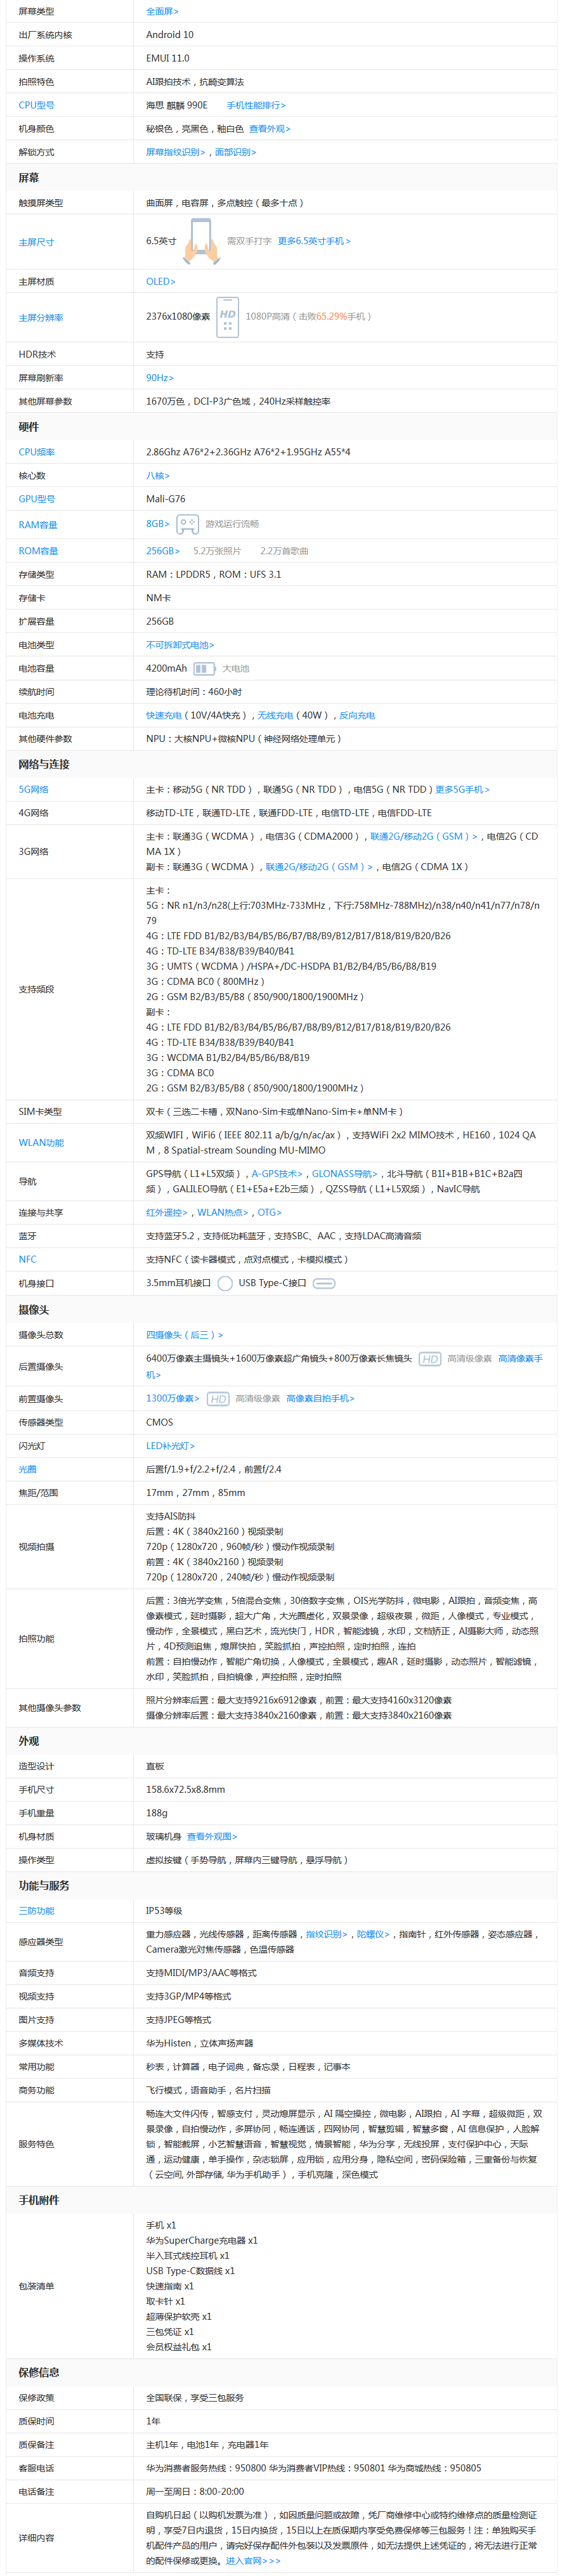Click the 'EMUI 11.0' operating system value
Viewport: 574px width, 2576px height.
168,58
